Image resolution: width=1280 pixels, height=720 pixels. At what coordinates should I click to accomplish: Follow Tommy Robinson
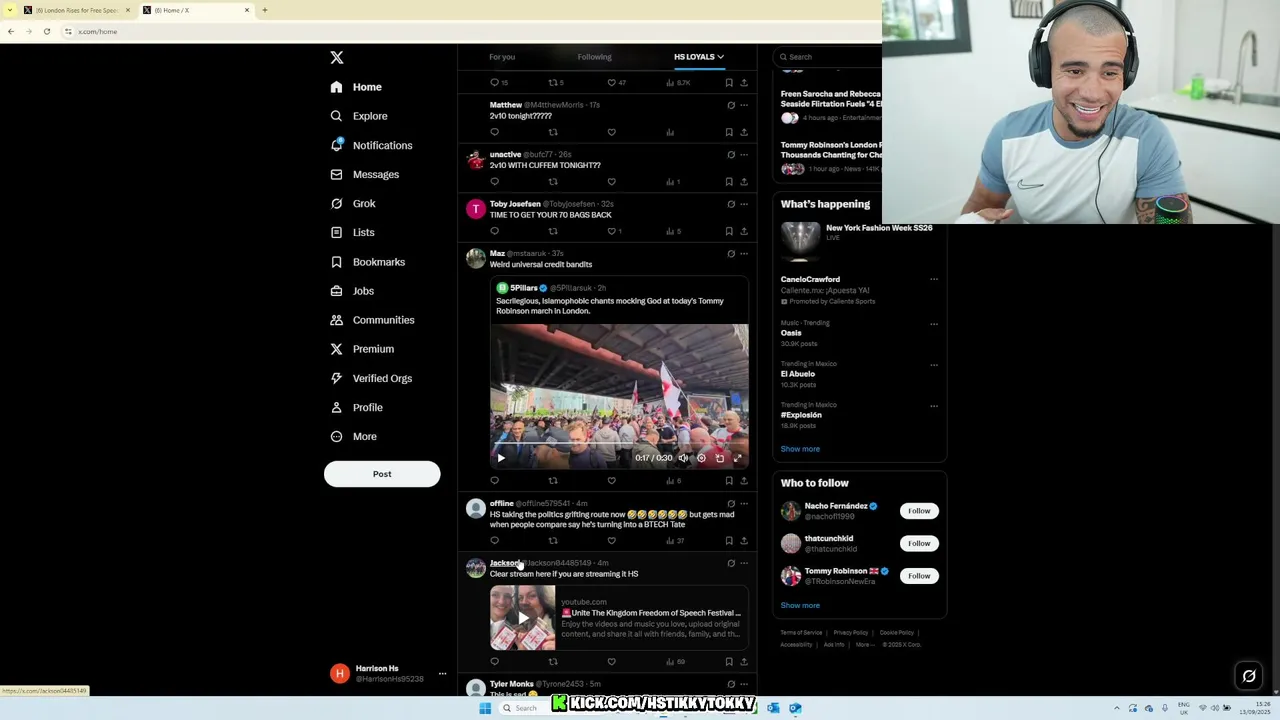(x=919, y=576)
